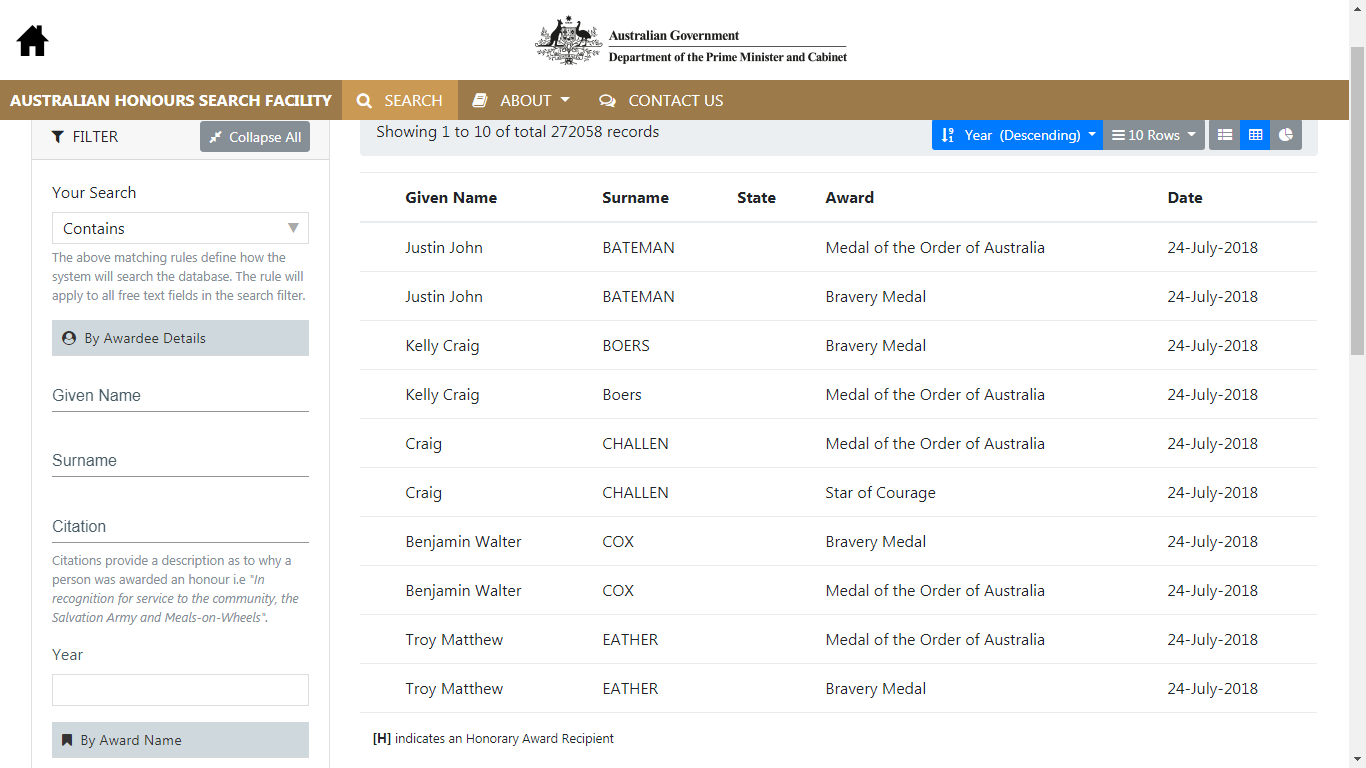
Task: Click the Citation input field
Action: 180,526
